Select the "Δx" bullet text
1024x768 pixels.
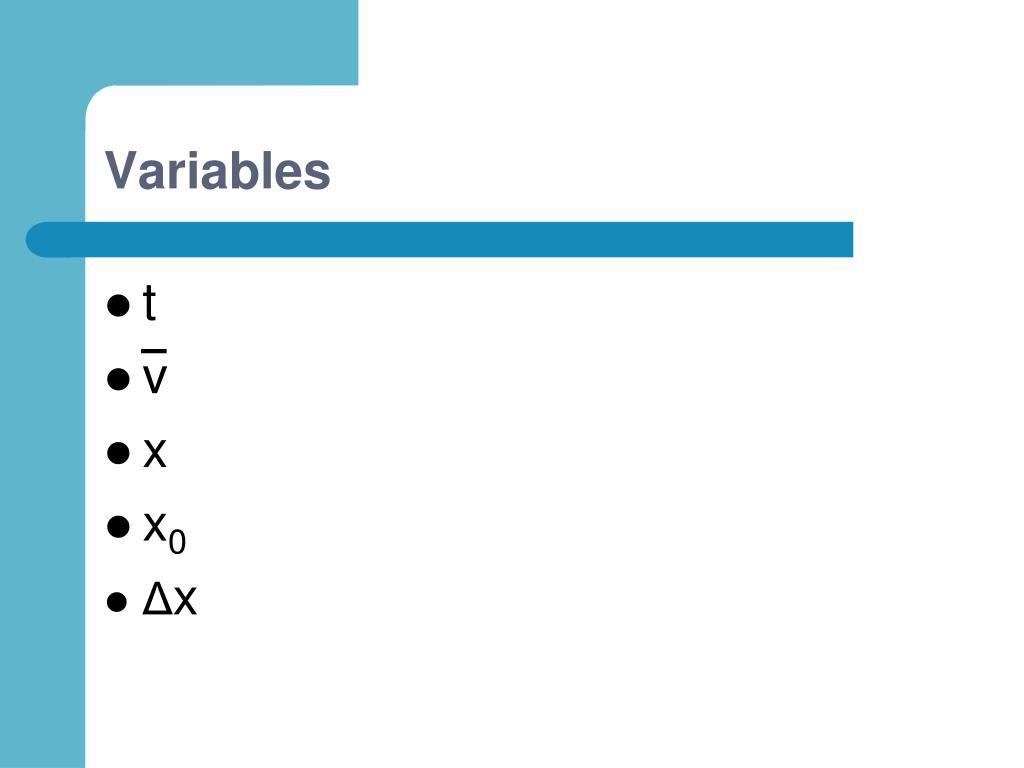point(170,600)
